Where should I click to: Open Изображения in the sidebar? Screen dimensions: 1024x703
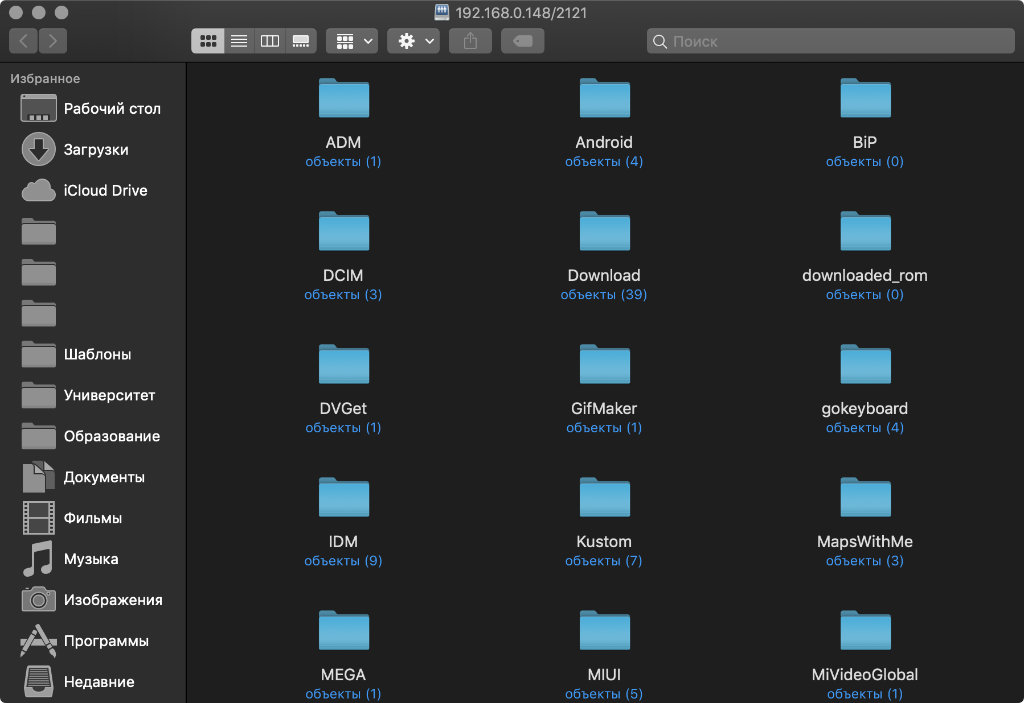(112, 600)
